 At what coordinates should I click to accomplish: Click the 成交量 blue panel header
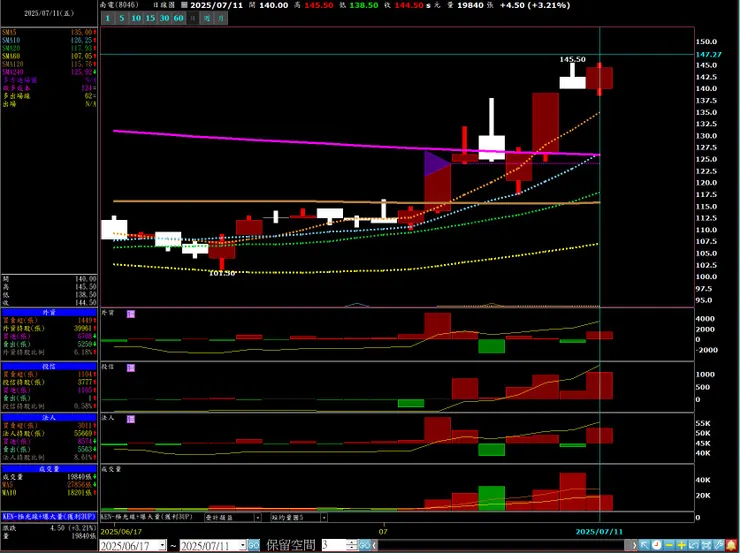tap(49, 469)
